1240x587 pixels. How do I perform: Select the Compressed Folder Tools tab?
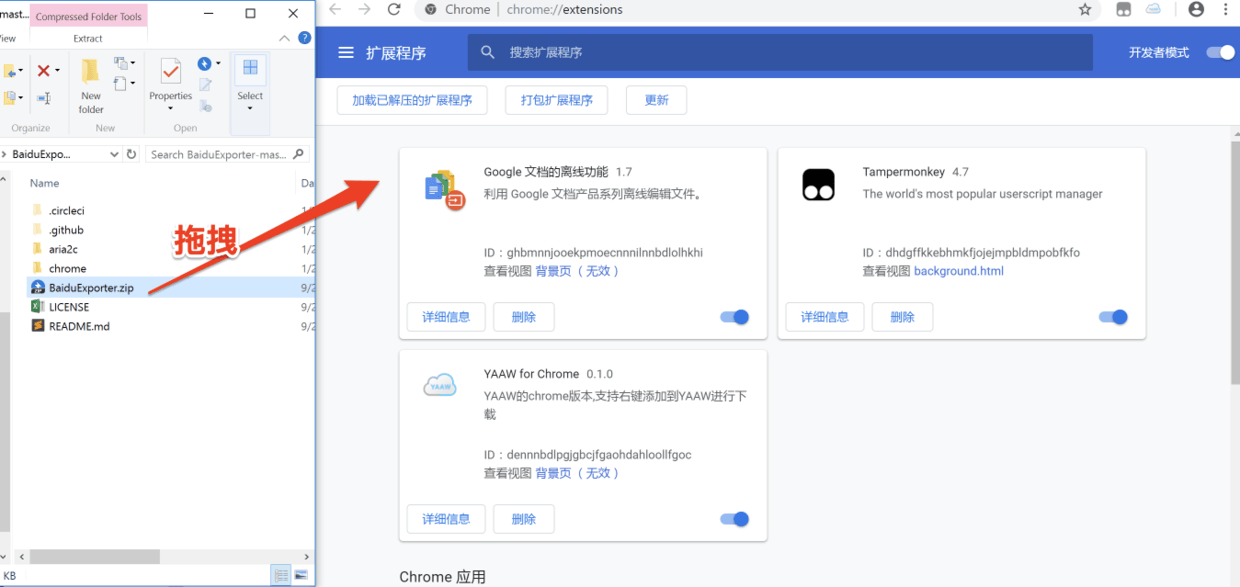[x=89, y=17]
